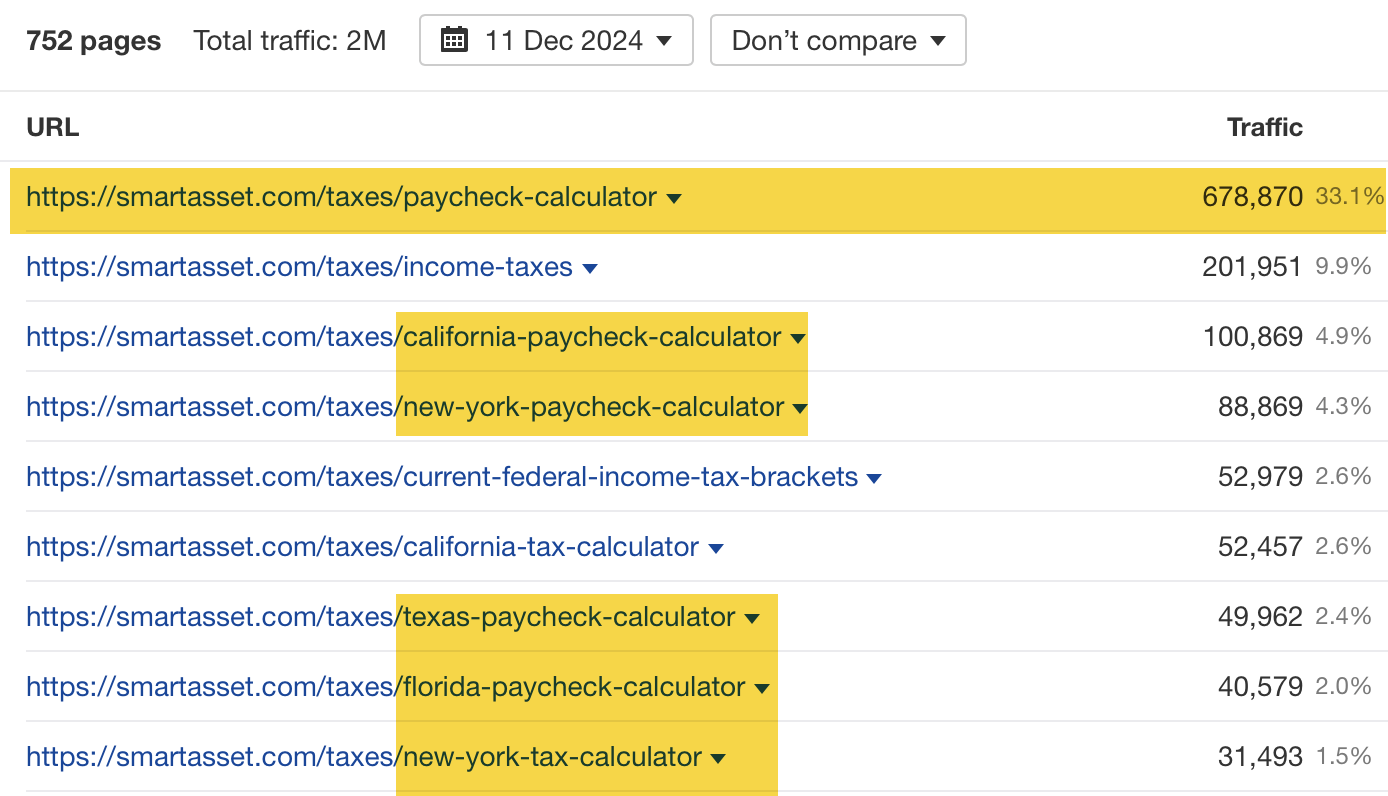The width and height of the screenshot is (1388, 796).
Task: Click the 2.4% traffic share
Action: coord(1343,617)
